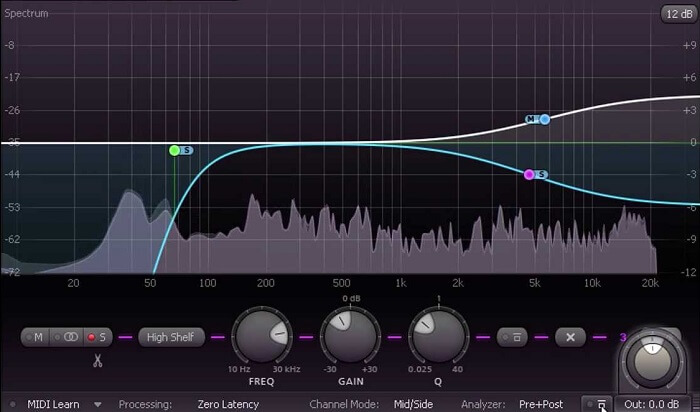Click the 30 kHz label under FREQ knob
The image size is (700, 412).
pos(286,369)
